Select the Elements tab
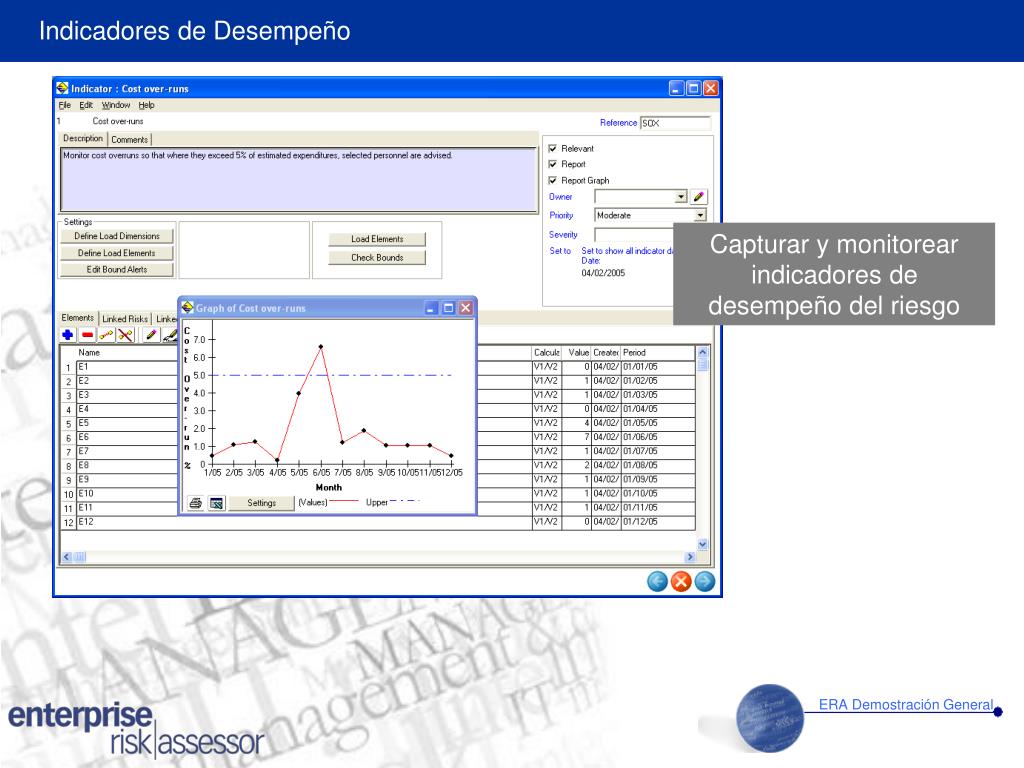The height and width of the screenshot is (768, 1024). [78, 318]
